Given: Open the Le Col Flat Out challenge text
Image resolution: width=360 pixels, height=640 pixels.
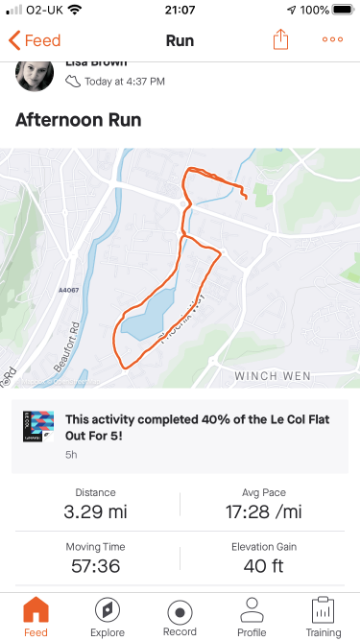Looking at the screenshot, I should [x=197, y=427].
